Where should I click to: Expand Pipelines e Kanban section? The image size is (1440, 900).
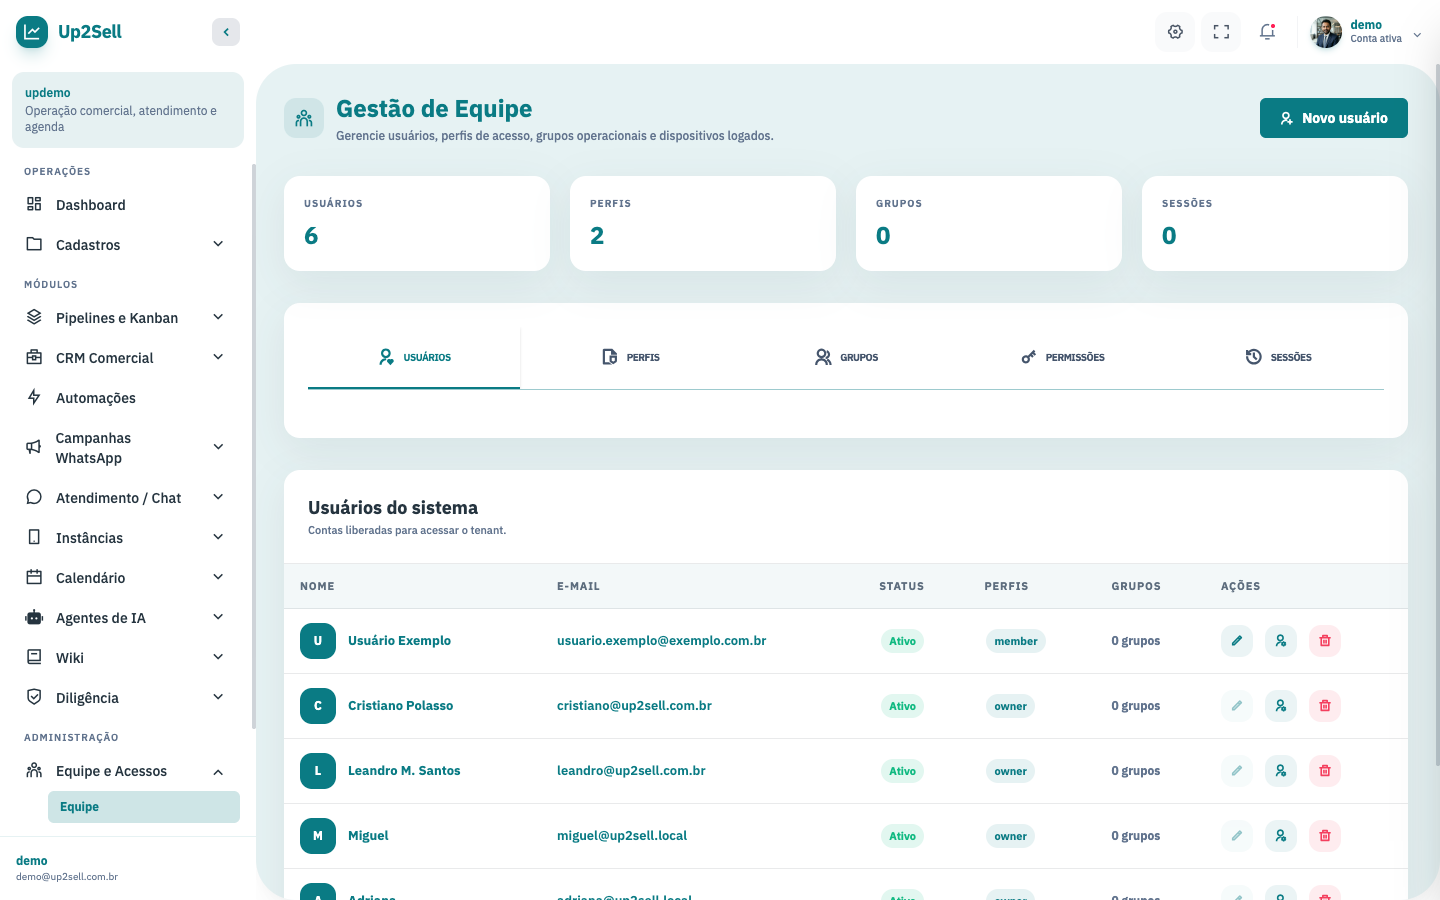128,318
